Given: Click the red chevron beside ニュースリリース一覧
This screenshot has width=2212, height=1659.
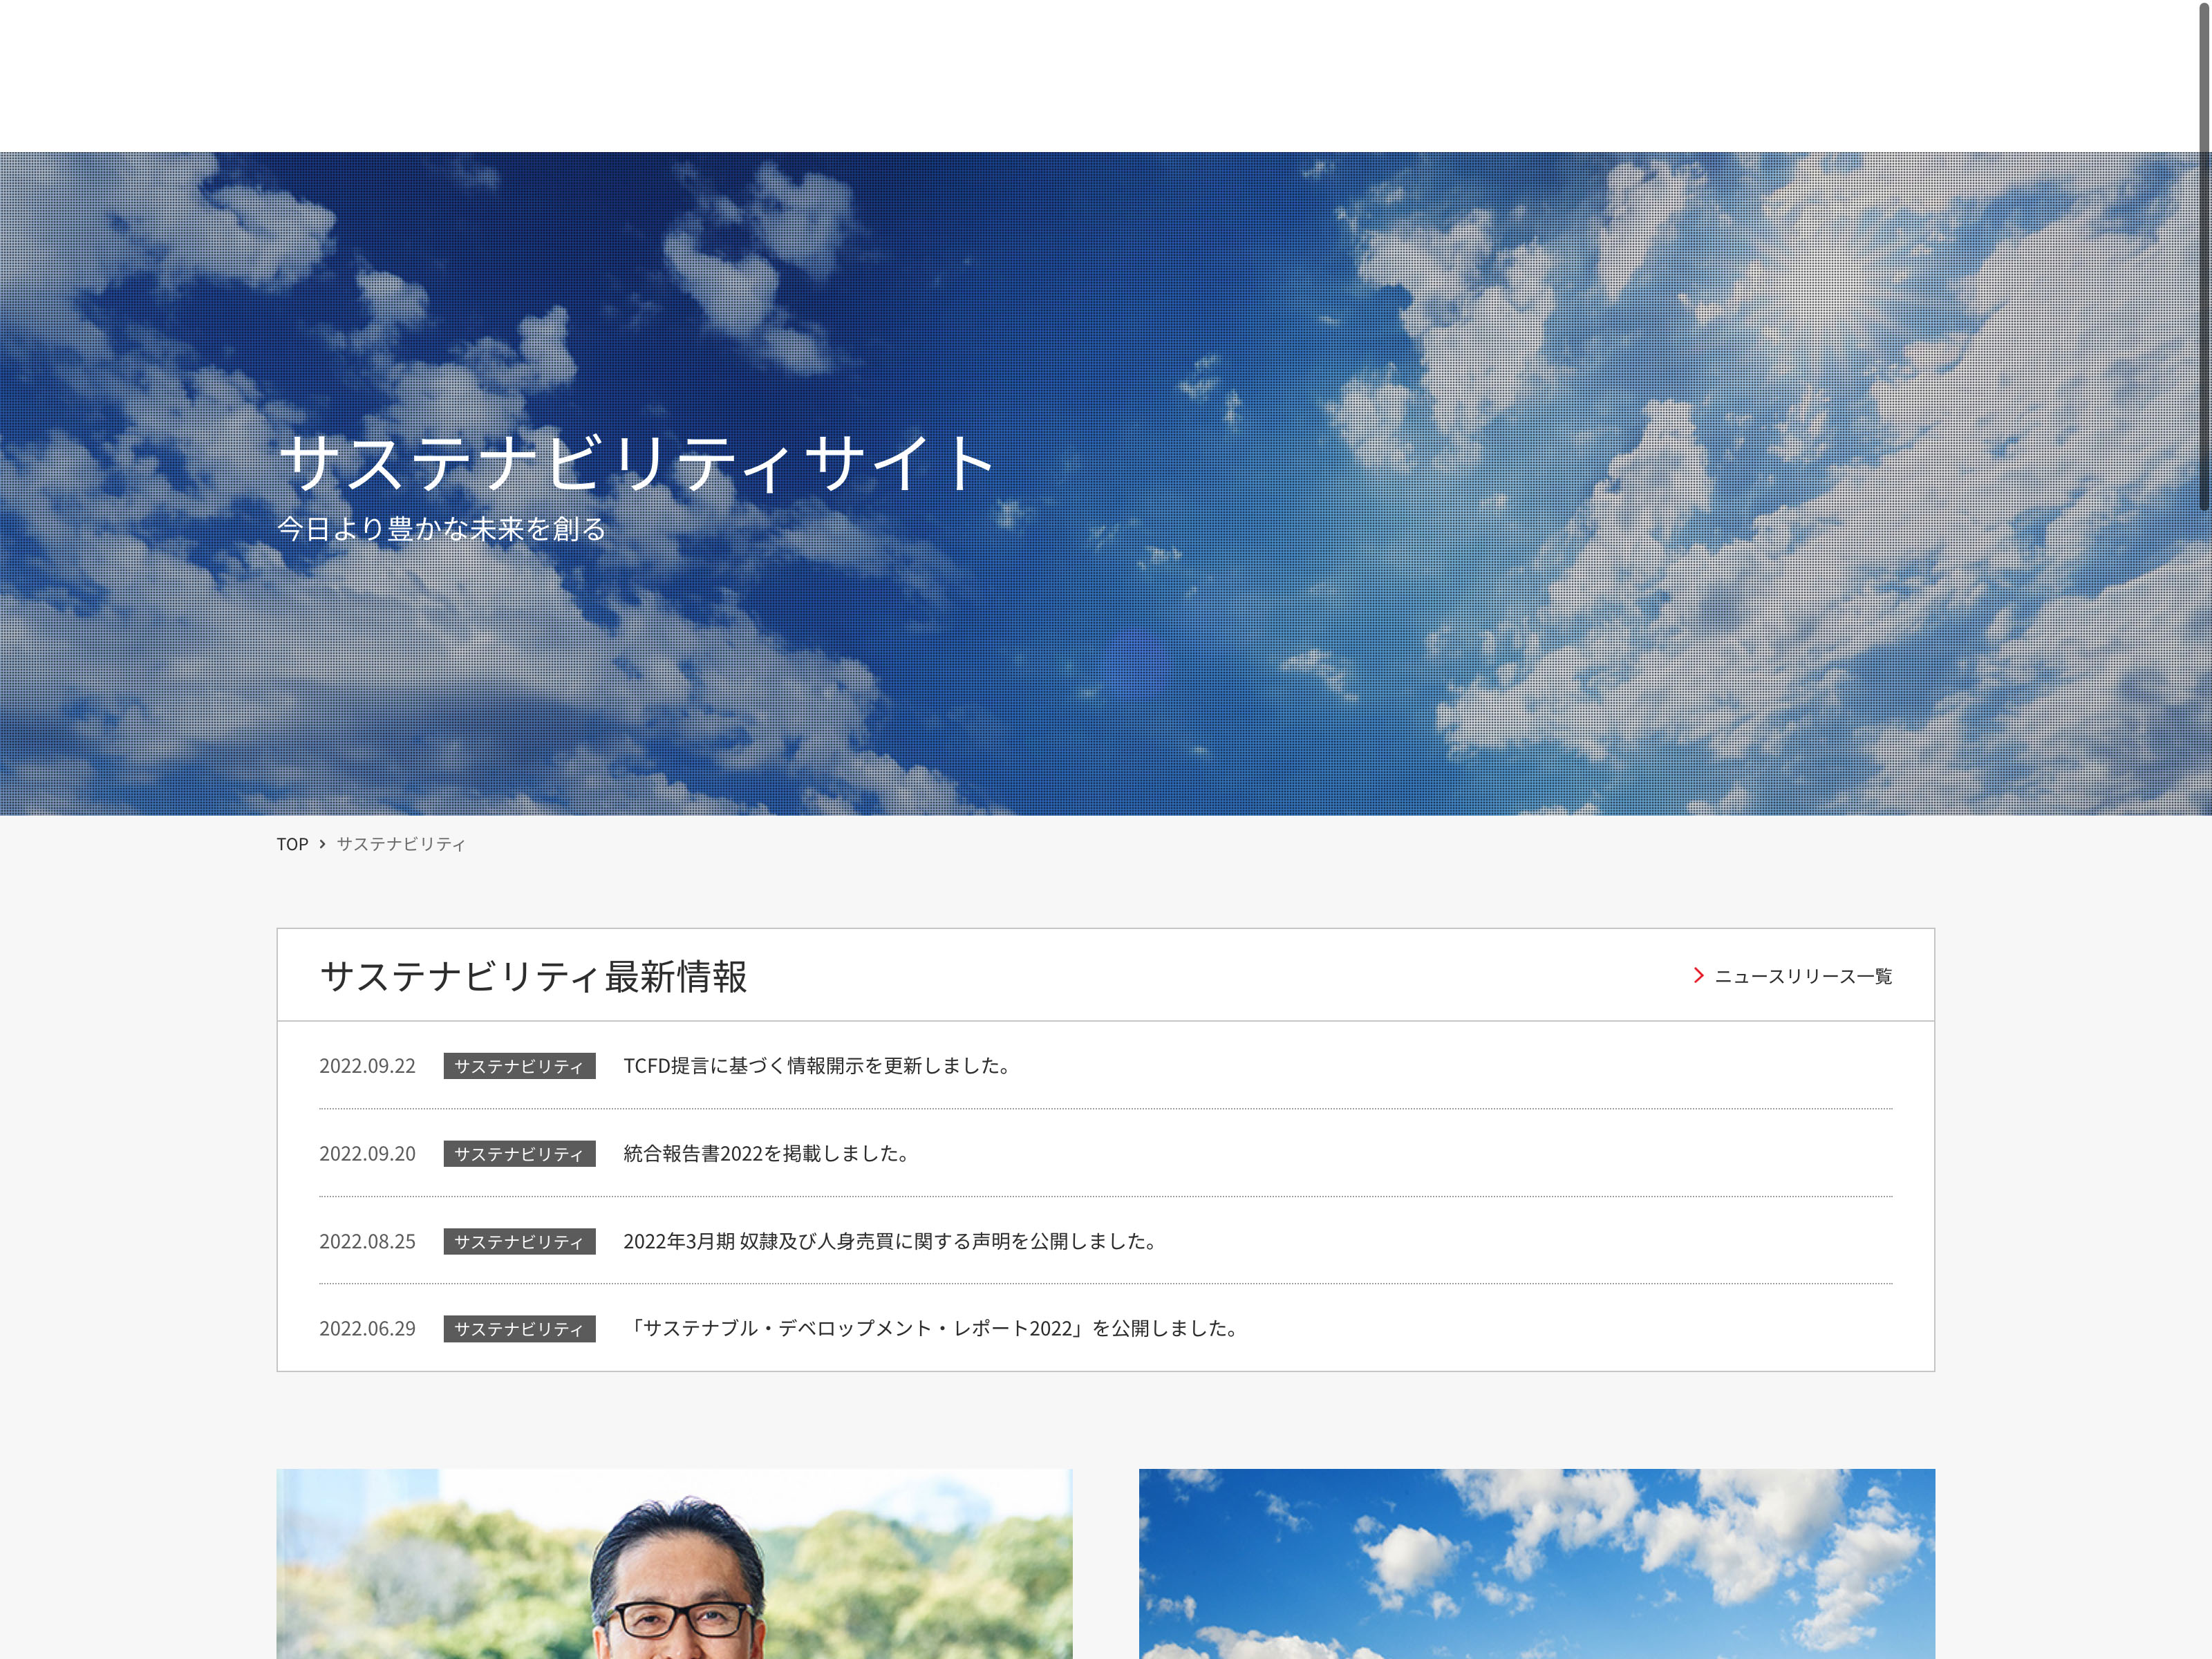Looking at the screenshot, I should (1698, 975).
